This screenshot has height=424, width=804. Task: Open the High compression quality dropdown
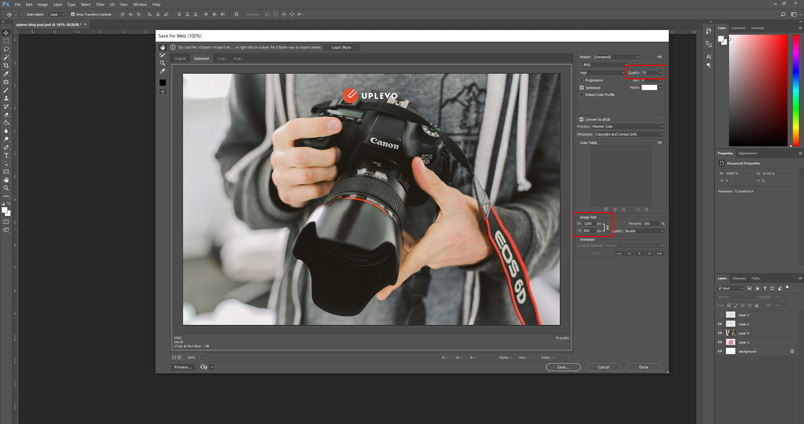point(601,73)
